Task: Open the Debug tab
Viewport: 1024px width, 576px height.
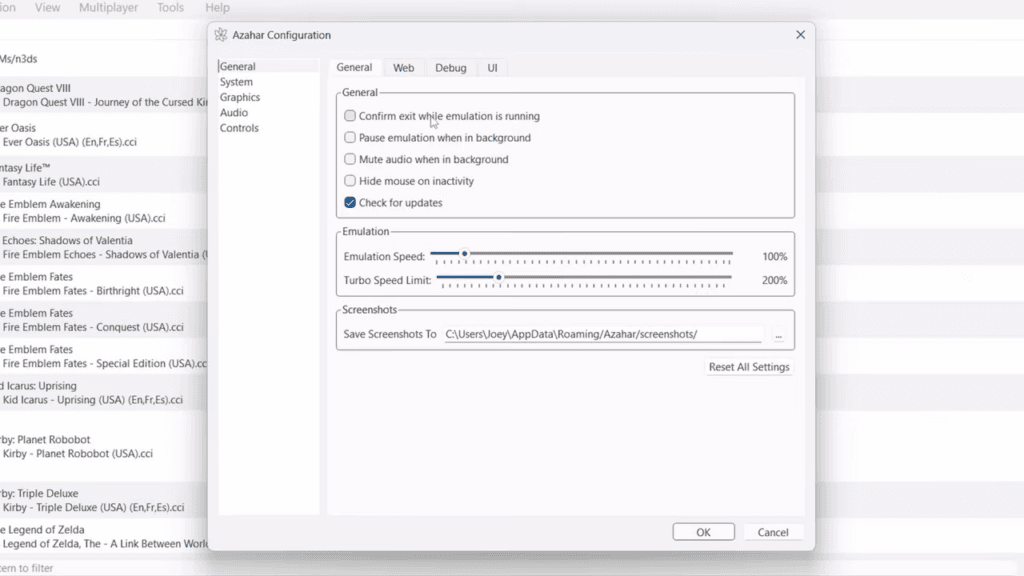Action: click(451, 68)
